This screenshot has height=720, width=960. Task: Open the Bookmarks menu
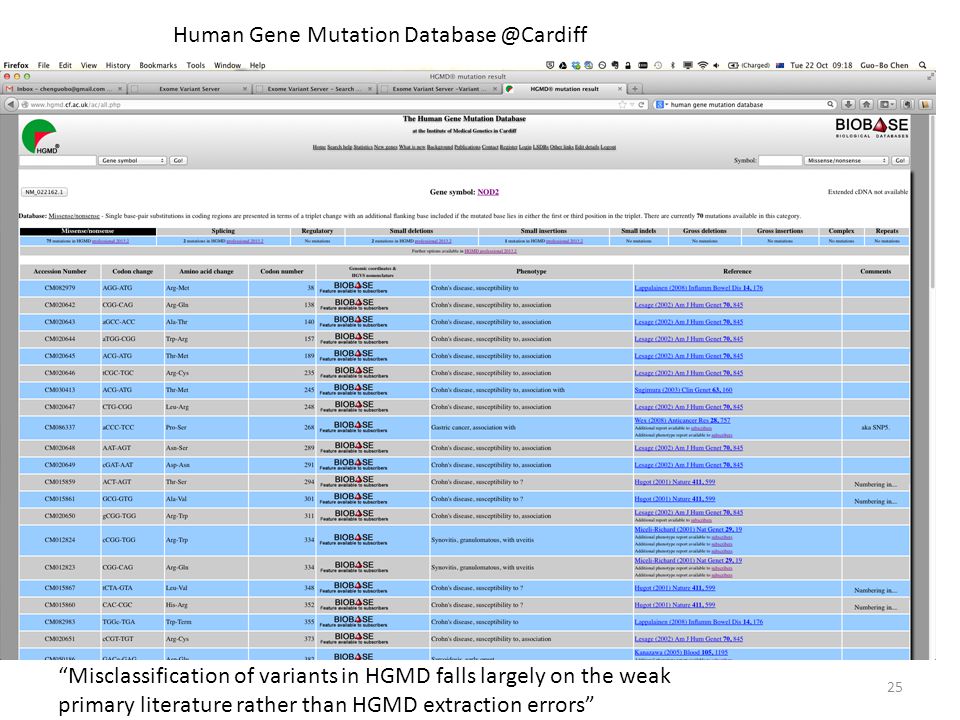tap(158, 65)
